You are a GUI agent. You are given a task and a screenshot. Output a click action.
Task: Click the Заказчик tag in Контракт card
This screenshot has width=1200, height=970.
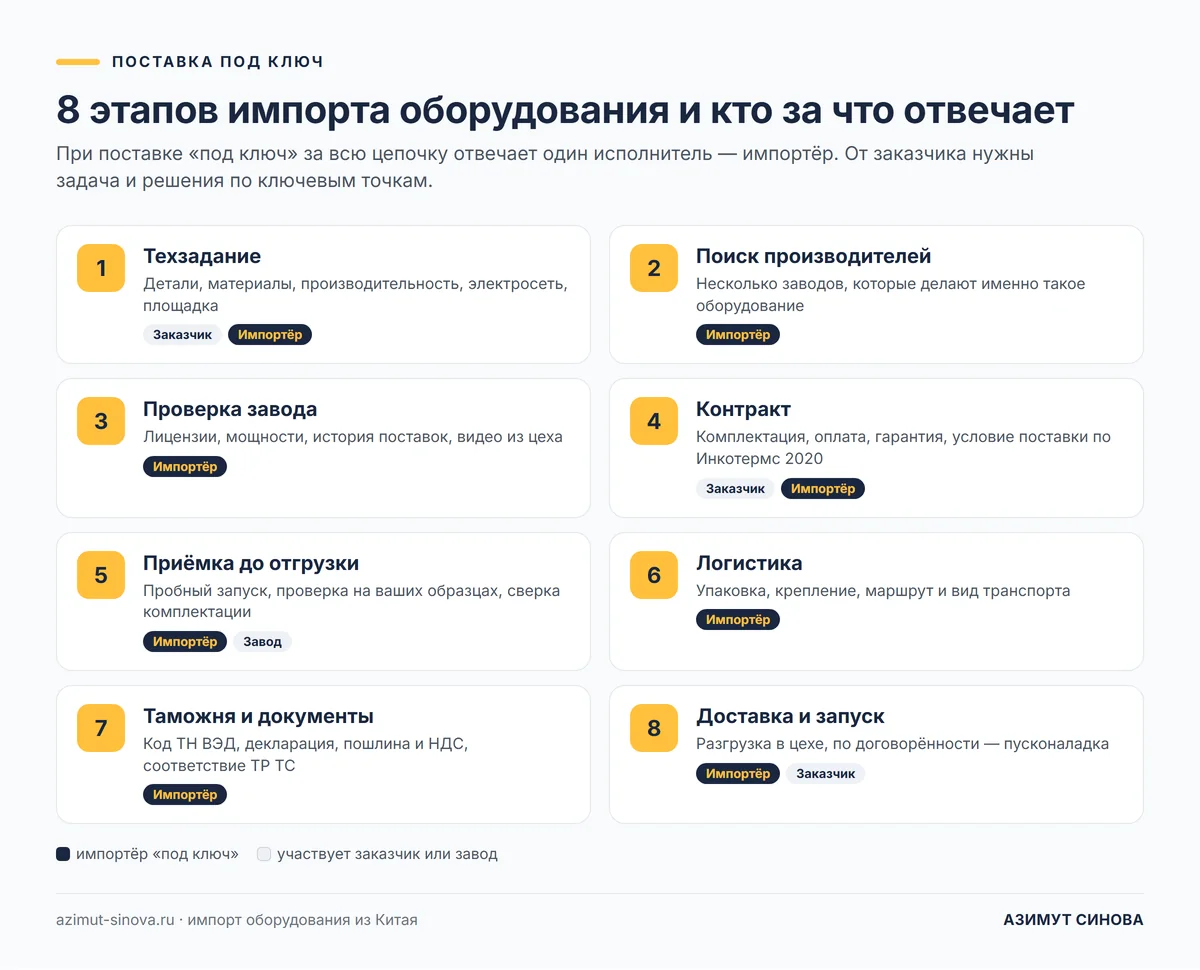[735, 489]
